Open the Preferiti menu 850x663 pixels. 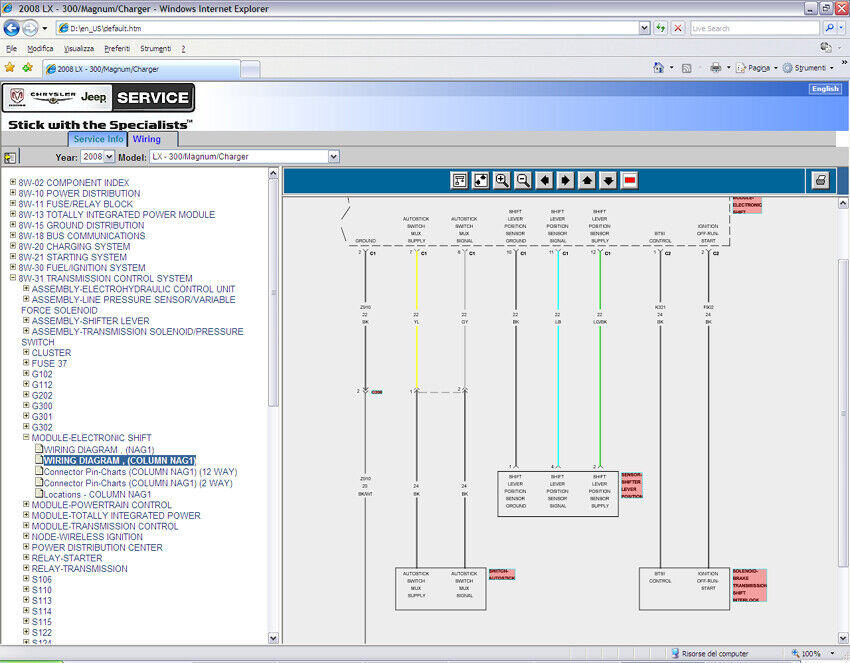tap(117, 48)
